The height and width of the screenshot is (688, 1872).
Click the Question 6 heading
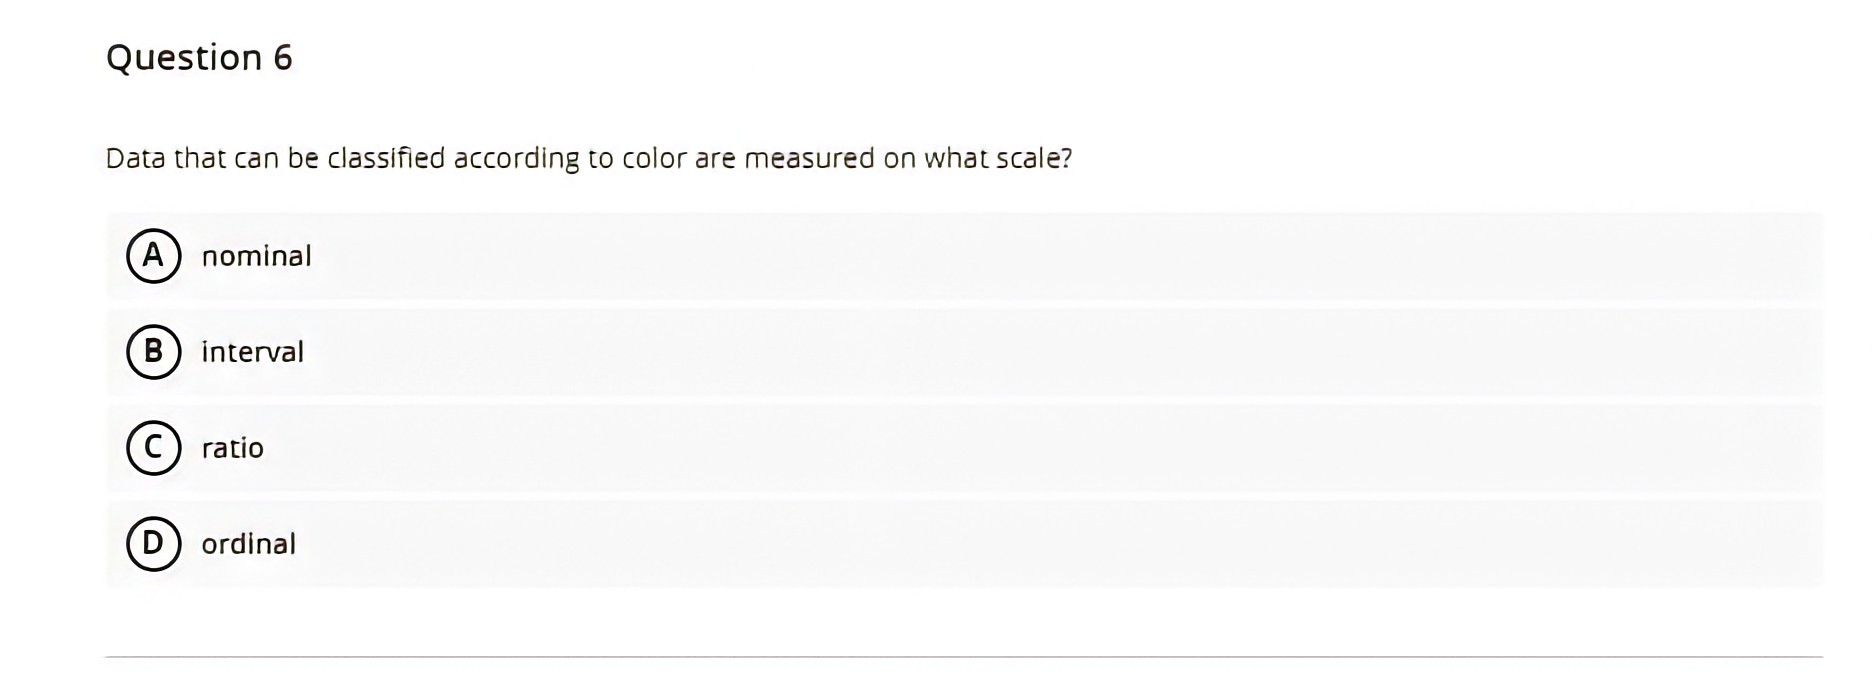199,57
